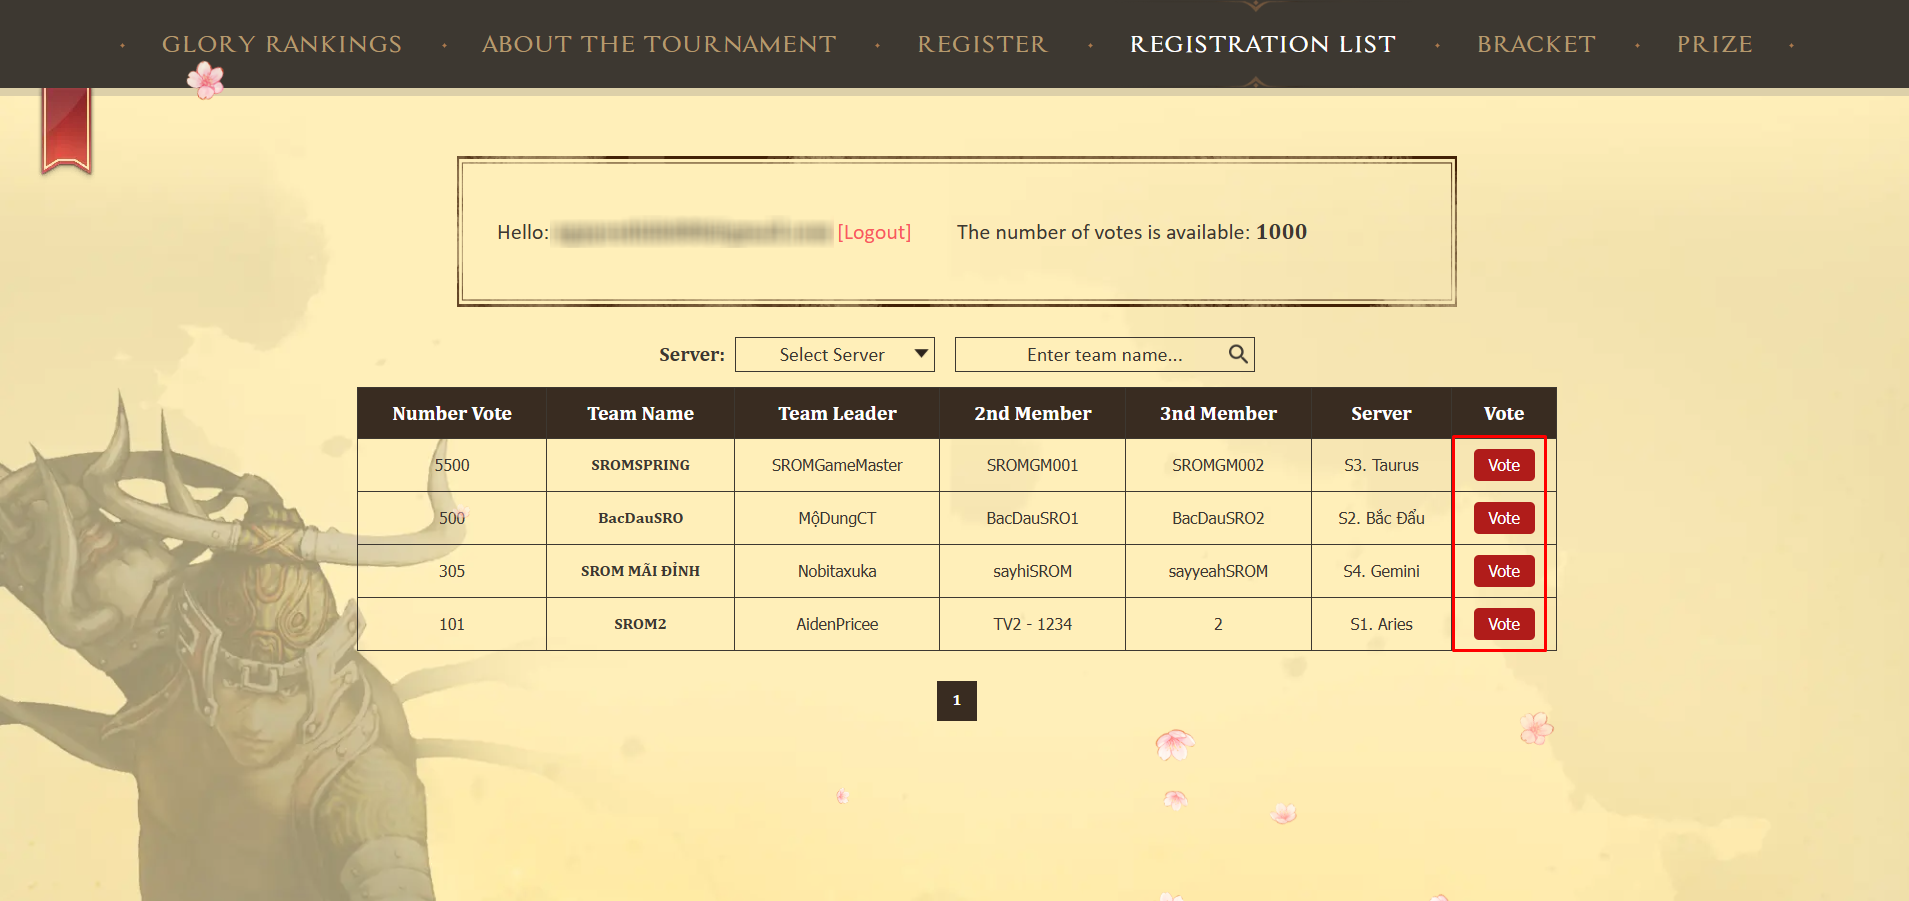This screenshot has width=1909, height=901.
Task: Vote for team SROM MÃI ĐỈNH
Action: pyautogui.click(x=1503, y=571)
